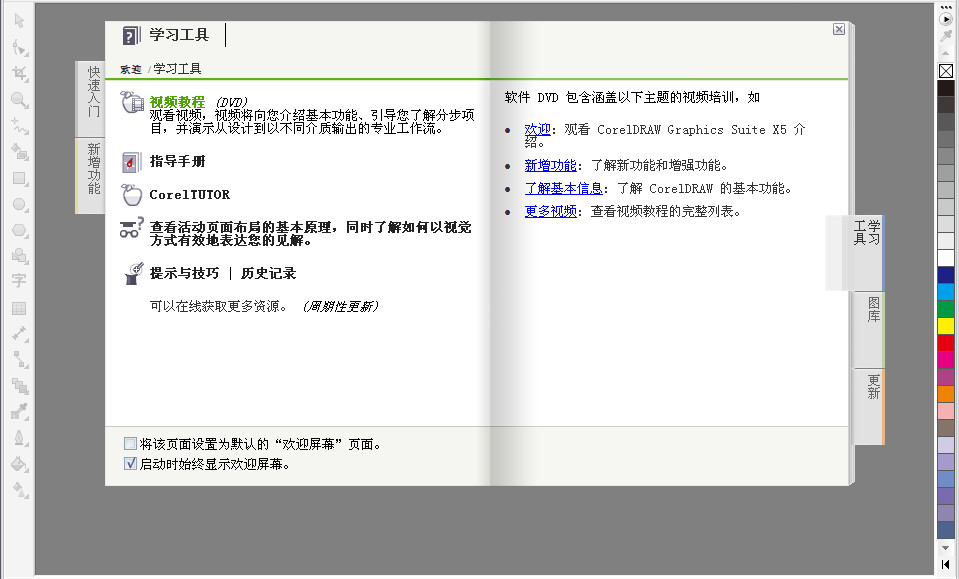This screenshot has height=579, width=959.
Task: Enable set page as default welcome screen checkbox
Action: 130,443
